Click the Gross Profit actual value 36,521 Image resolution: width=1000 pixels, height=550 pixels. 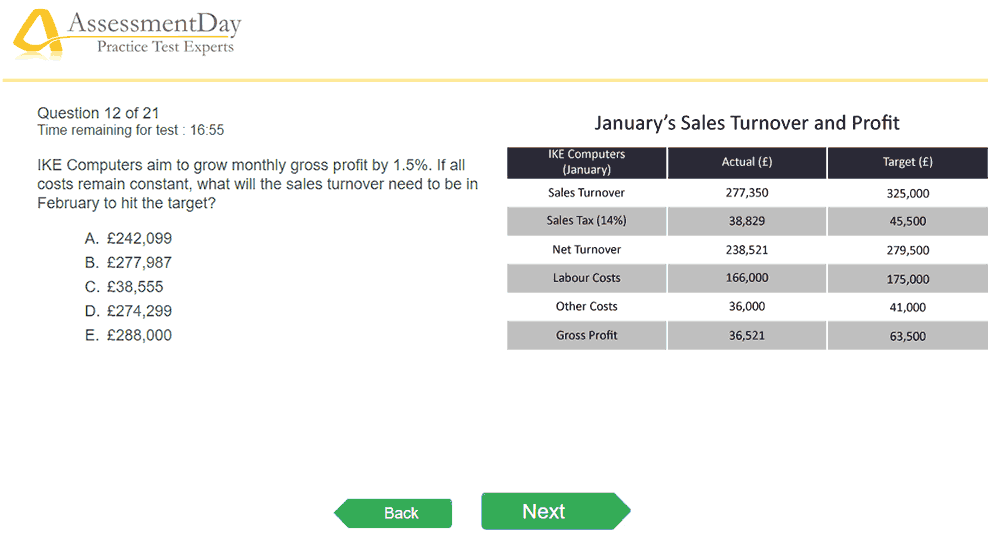pos(747,336)
